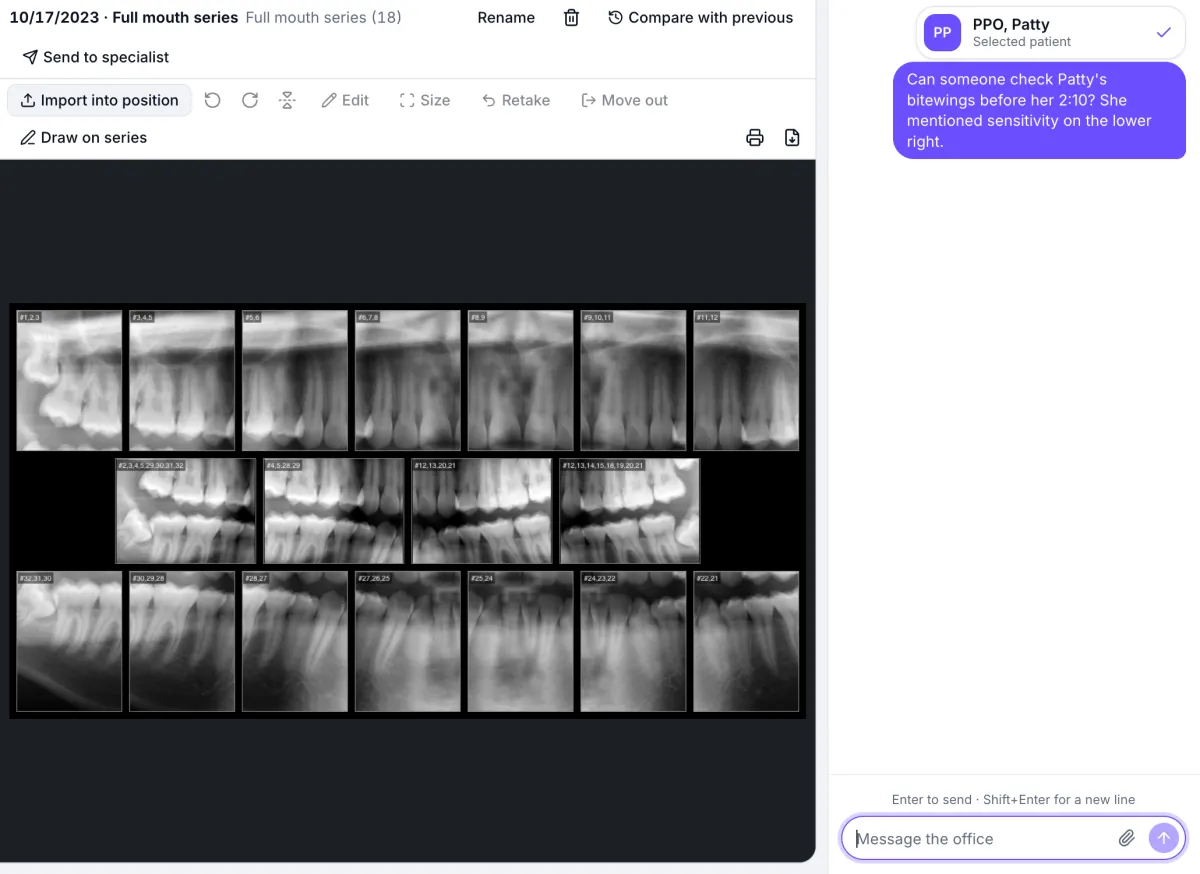The height and width of the screenshot is (874, 1200).
Task: Click the Full mouth series (18) label
Action: pyautogui.click(x=323, y=18)
